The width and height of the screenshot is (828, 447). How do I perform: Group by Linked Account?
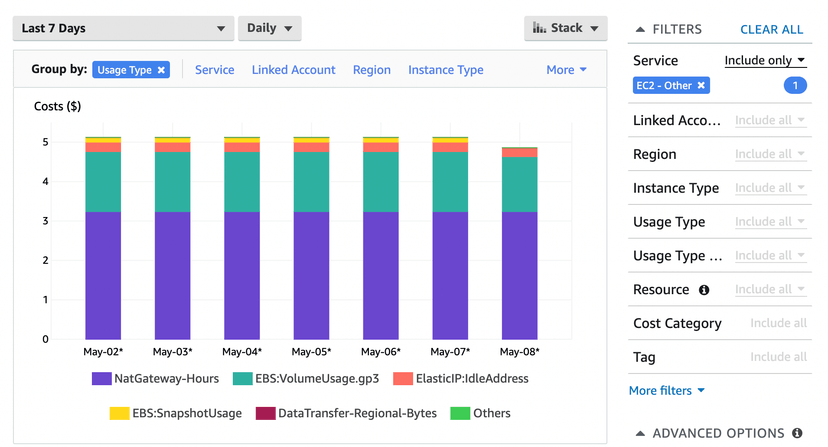[x=293, y=70]
